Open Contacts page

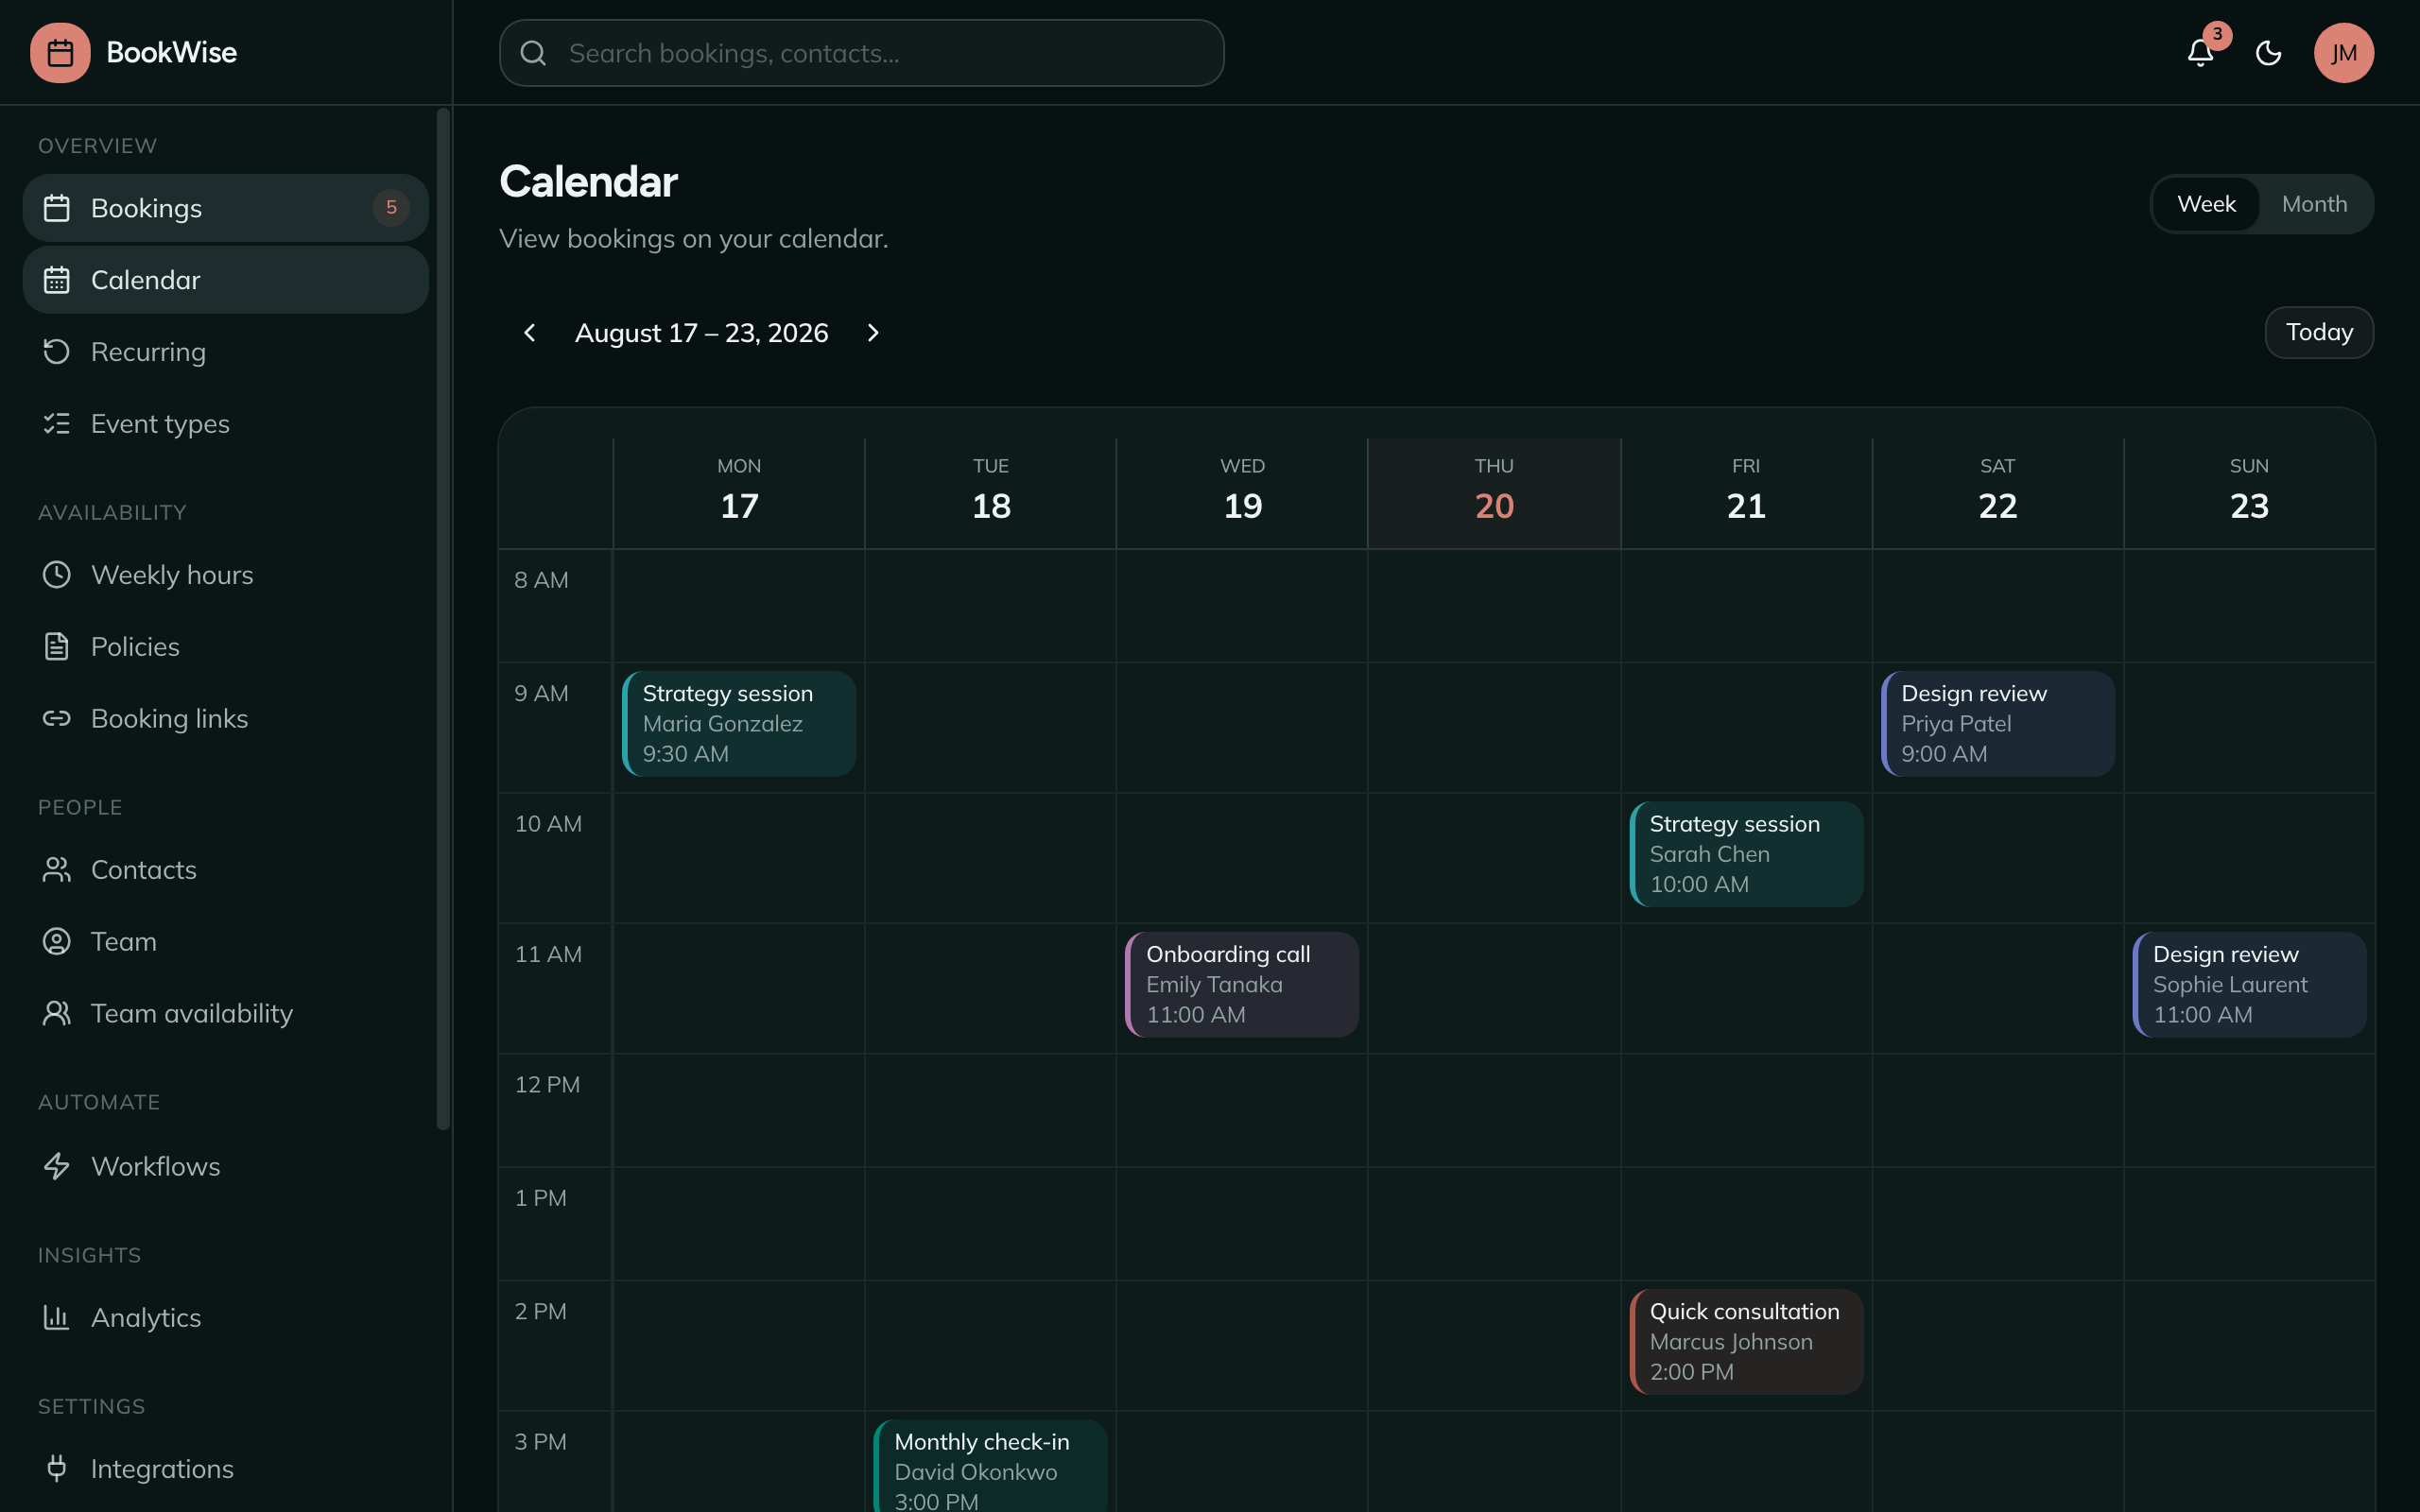coord(226,870)
